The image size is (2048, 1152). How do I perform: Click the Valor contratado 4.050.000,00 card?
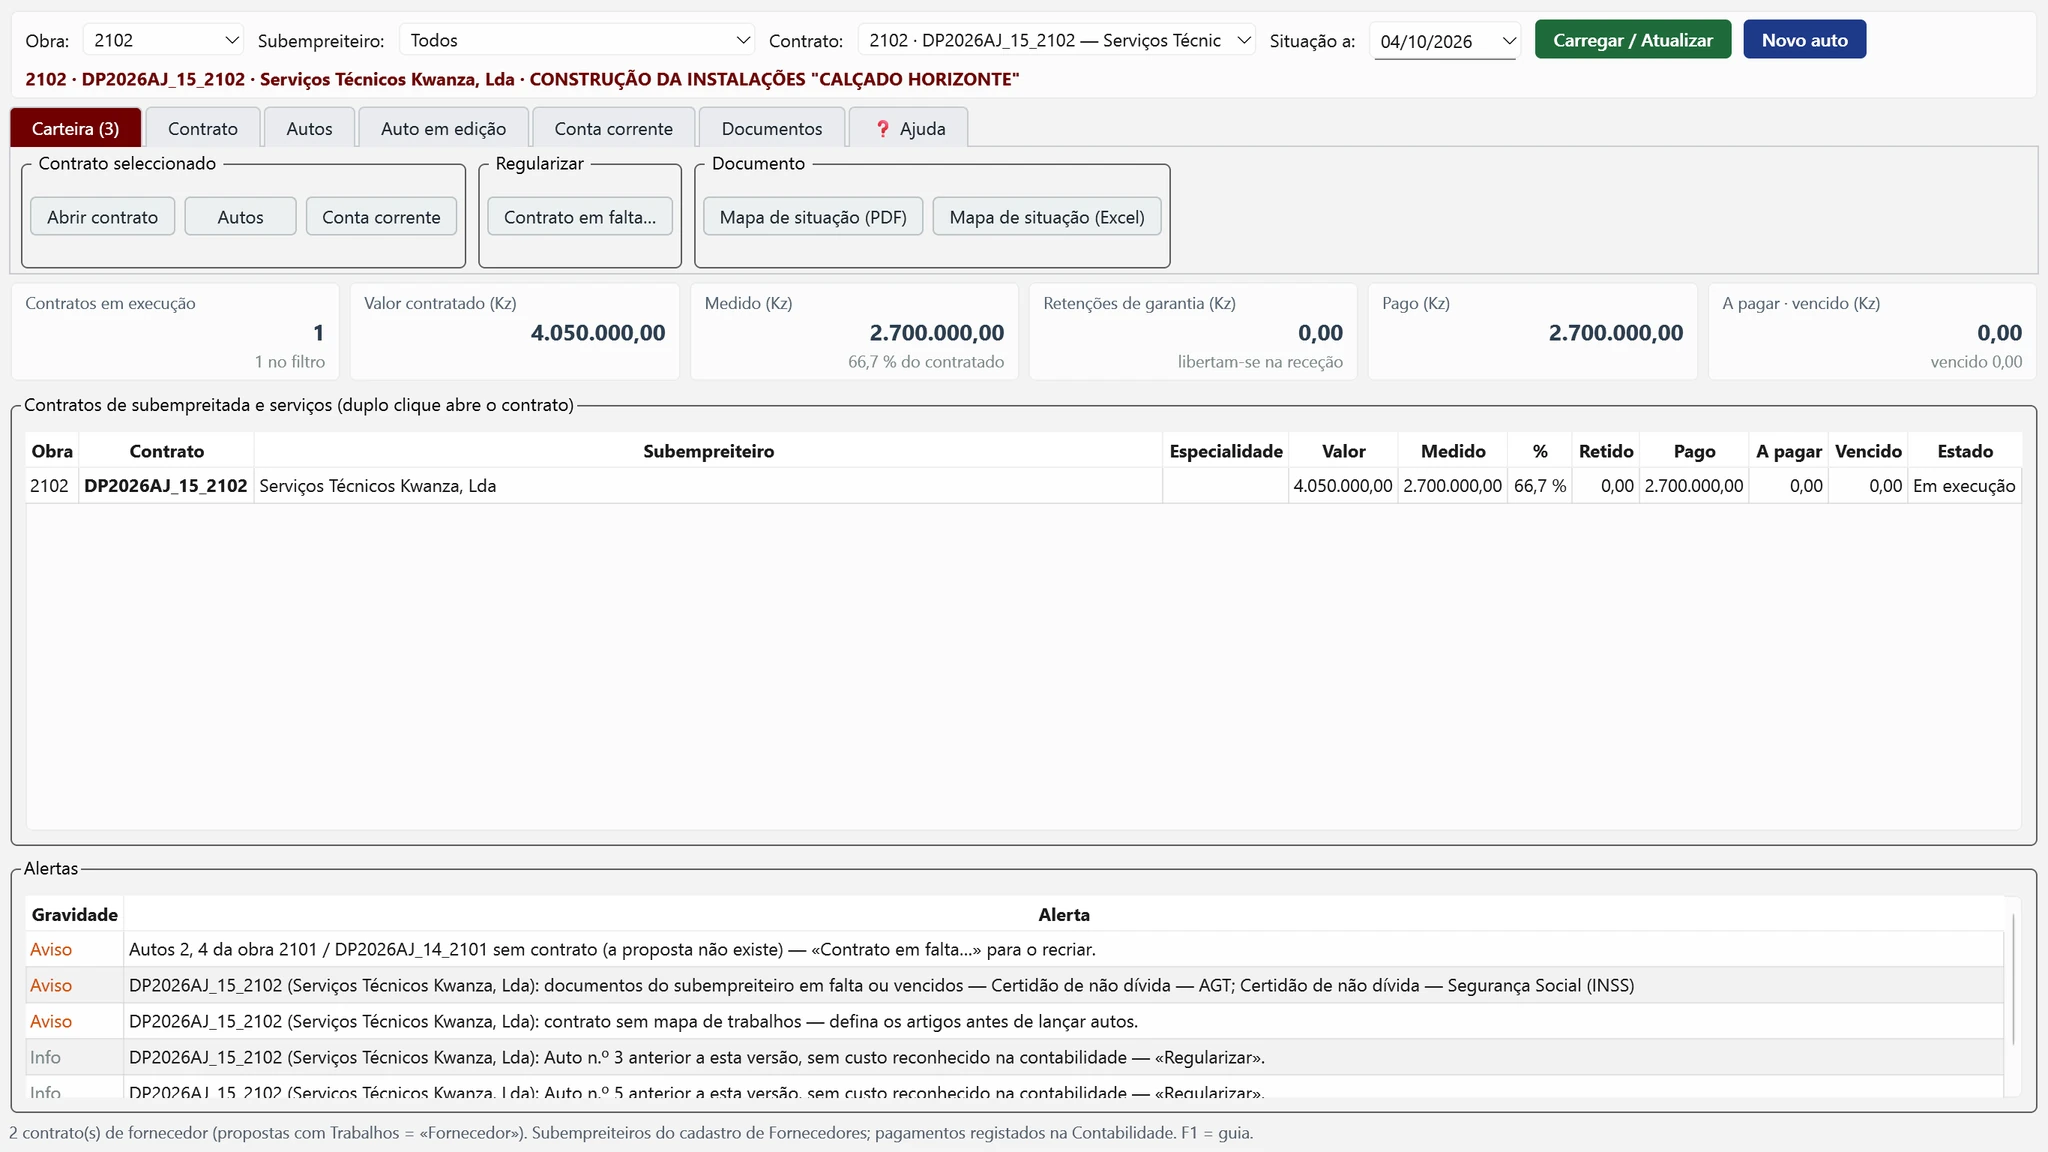tap(515, 332)
